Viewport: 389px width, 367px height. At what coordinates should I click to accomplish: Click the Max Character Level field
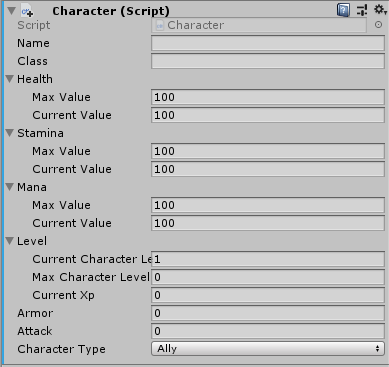[x=268, y=277]
